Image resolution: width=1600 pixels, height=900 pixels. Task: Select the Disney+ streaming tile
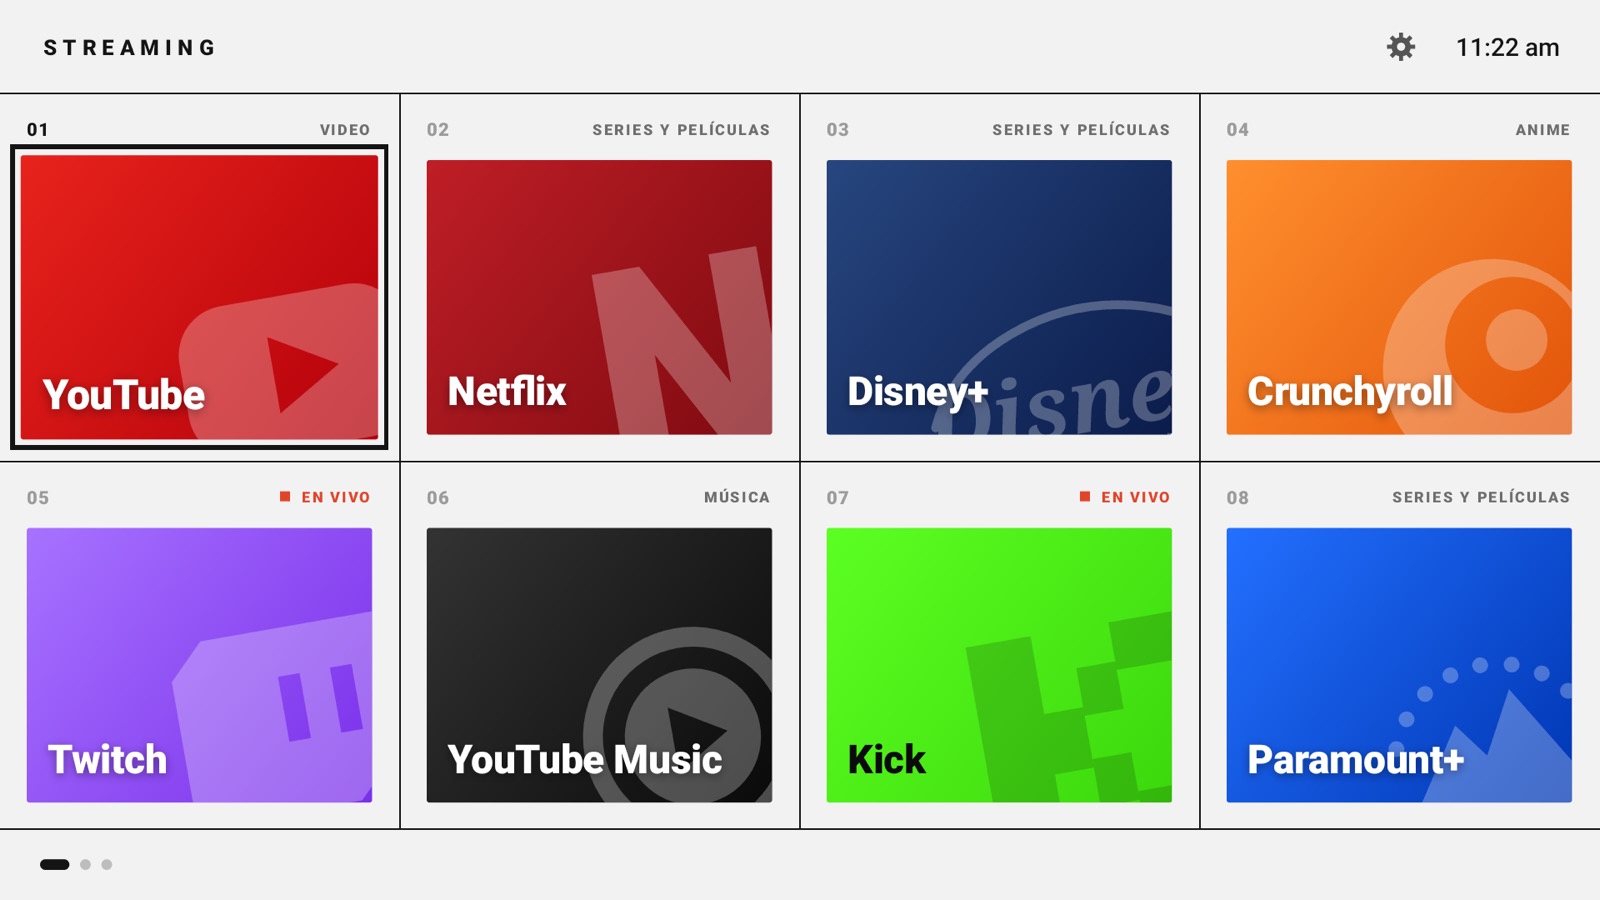coord(999,297)
